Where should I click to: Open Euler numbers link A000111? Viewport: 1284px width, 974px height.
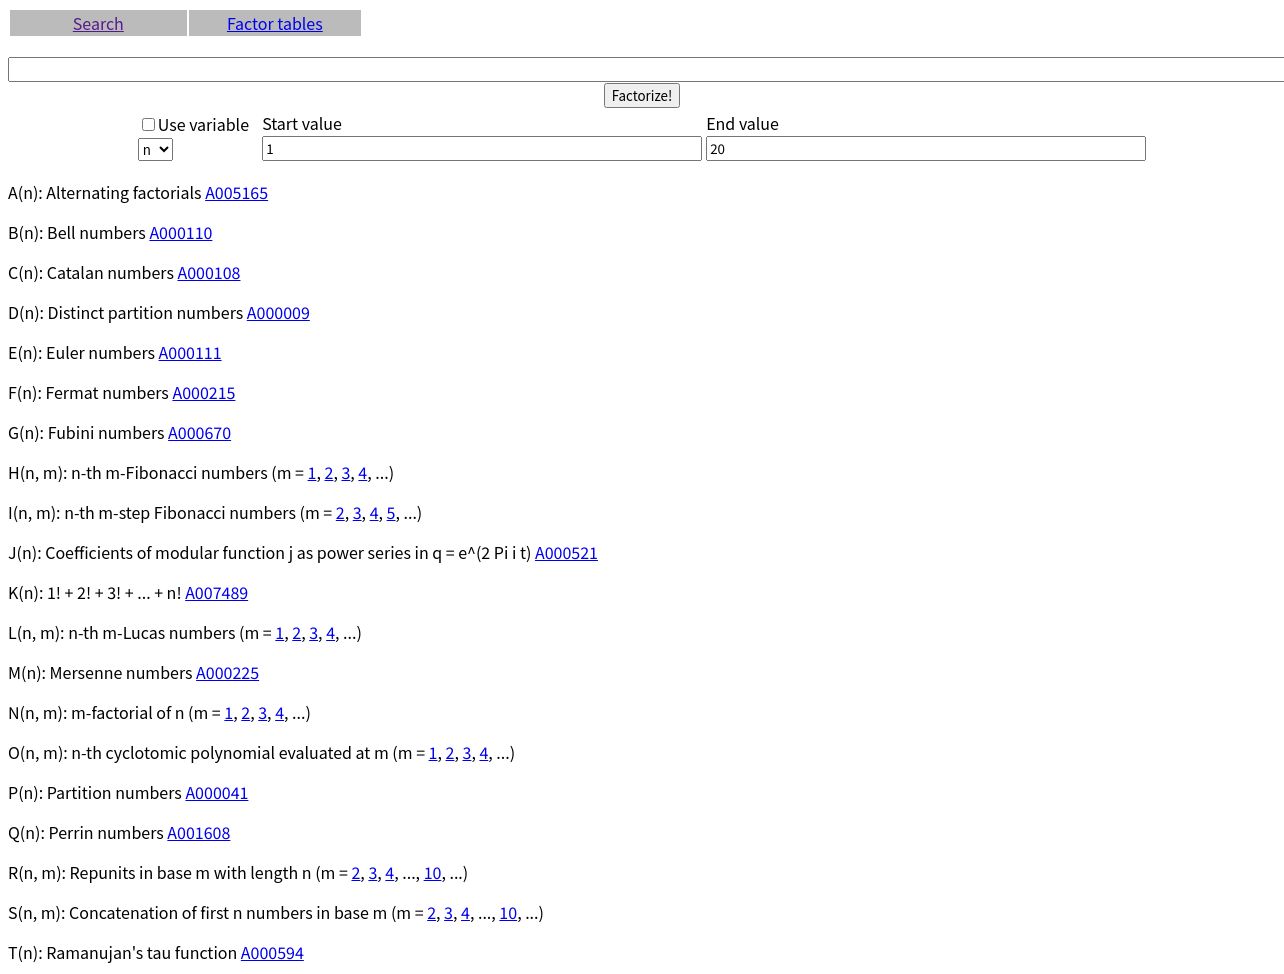coord(190,353)
